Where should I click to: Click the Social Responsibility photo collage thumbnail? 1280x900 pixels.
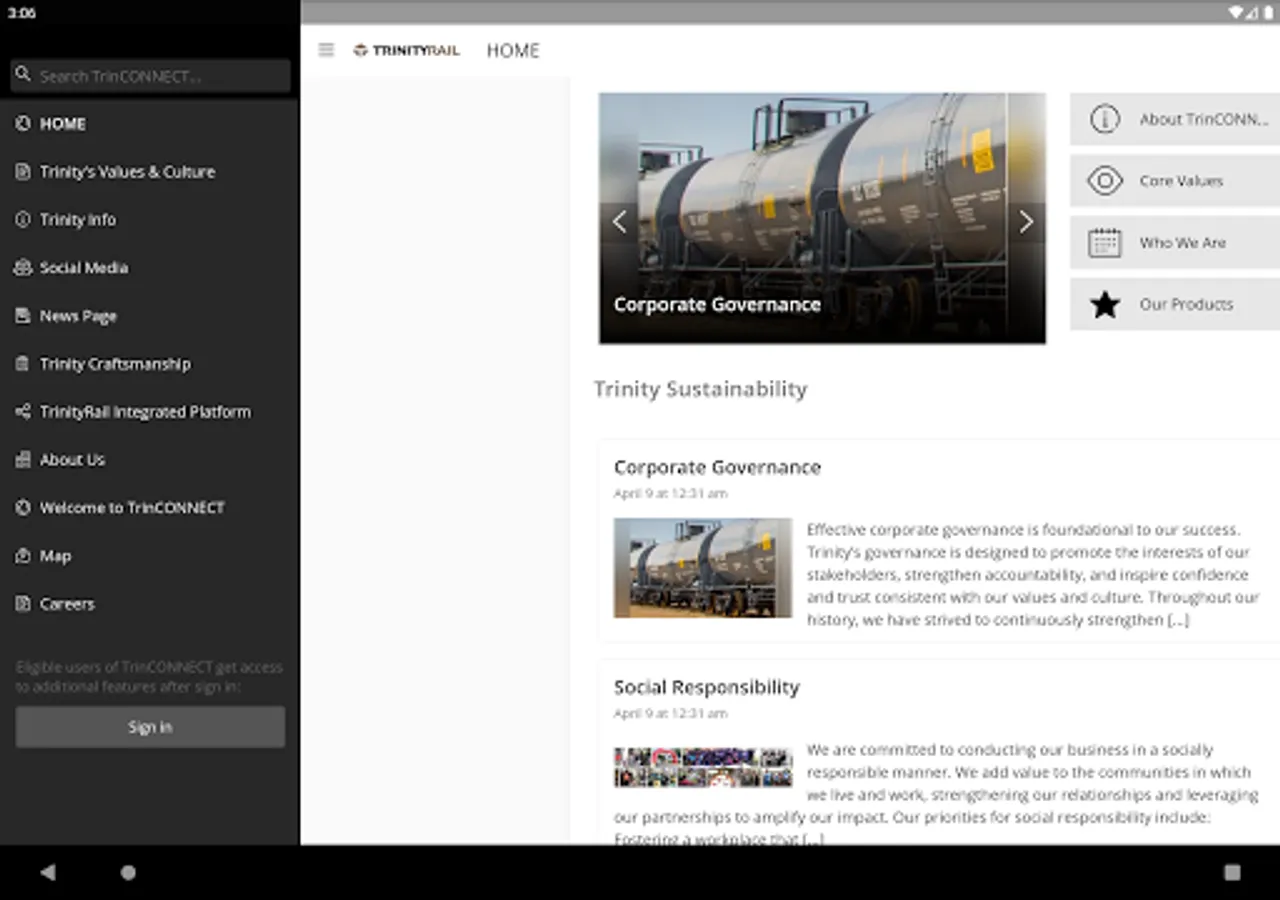(x=702, y=767)
